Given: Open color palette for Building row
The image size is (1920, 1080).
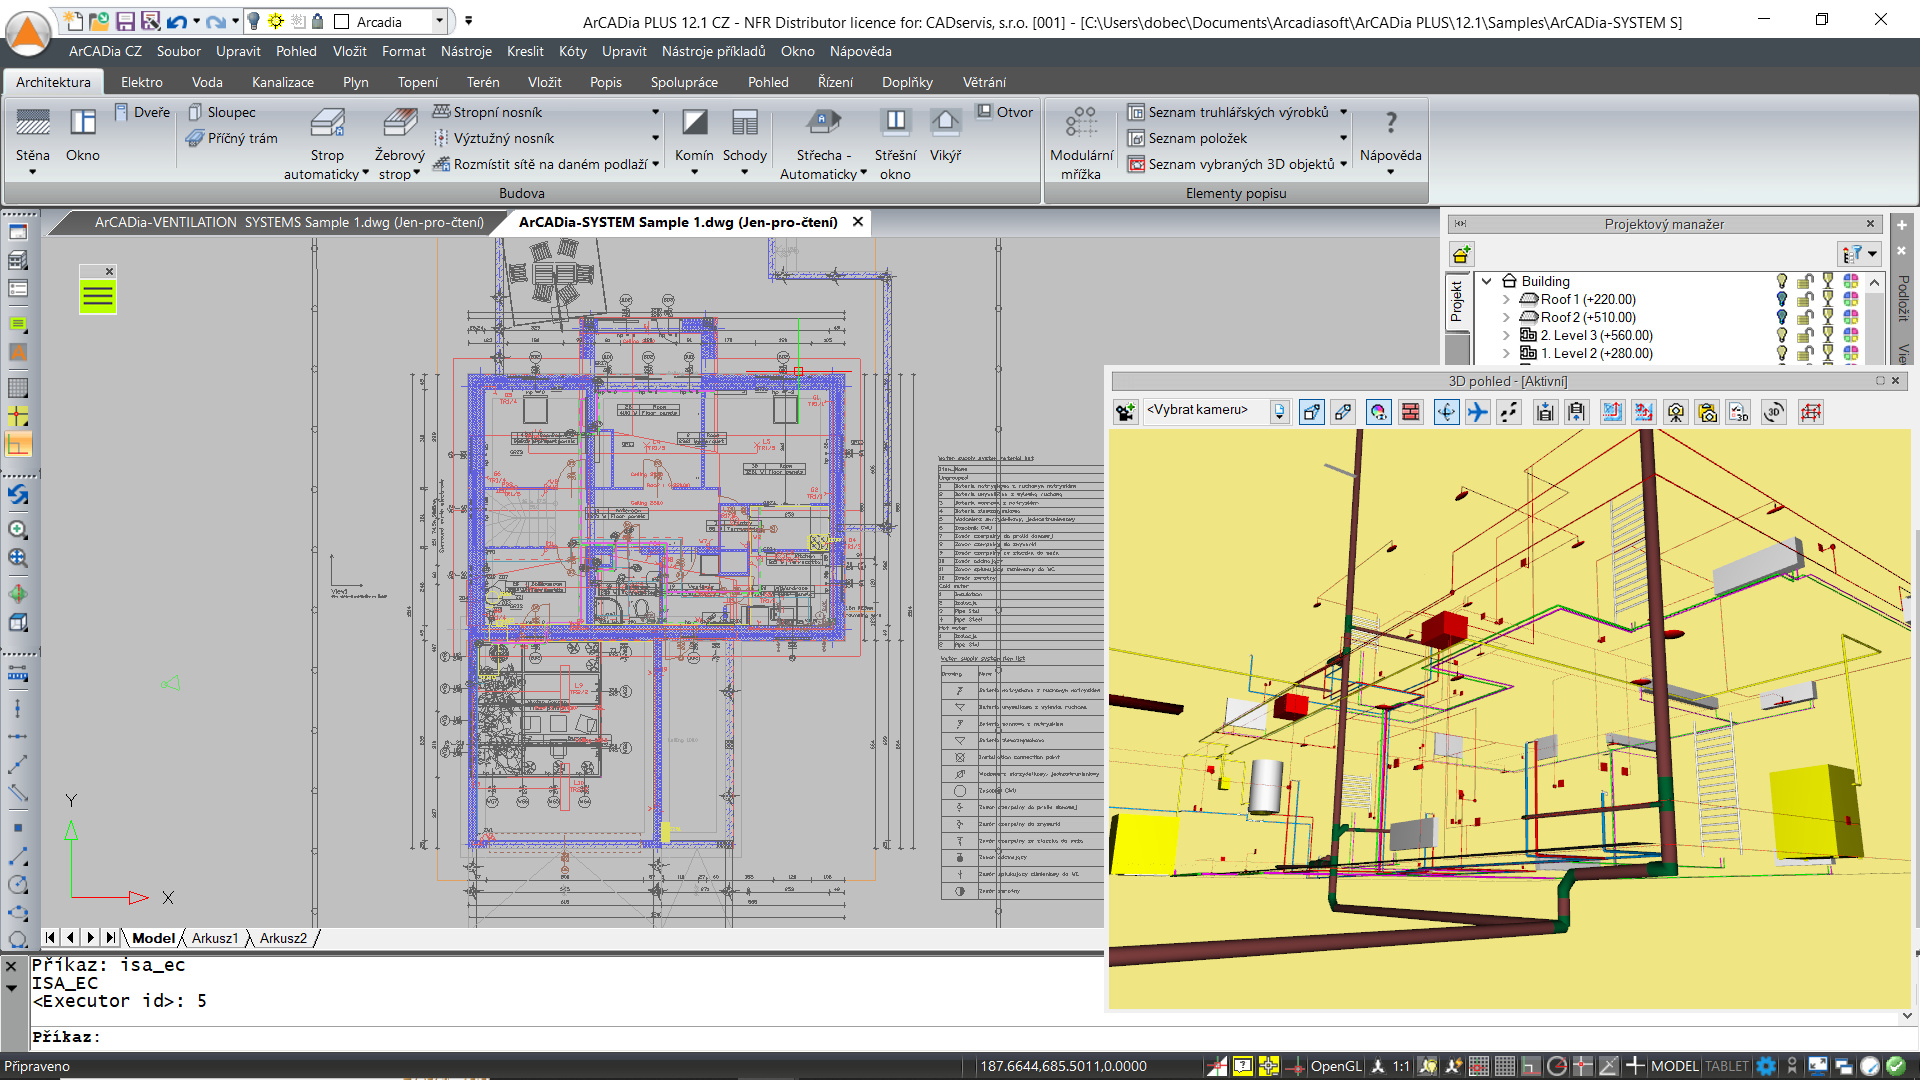Looking at the screenshot, I should 1851,281.
